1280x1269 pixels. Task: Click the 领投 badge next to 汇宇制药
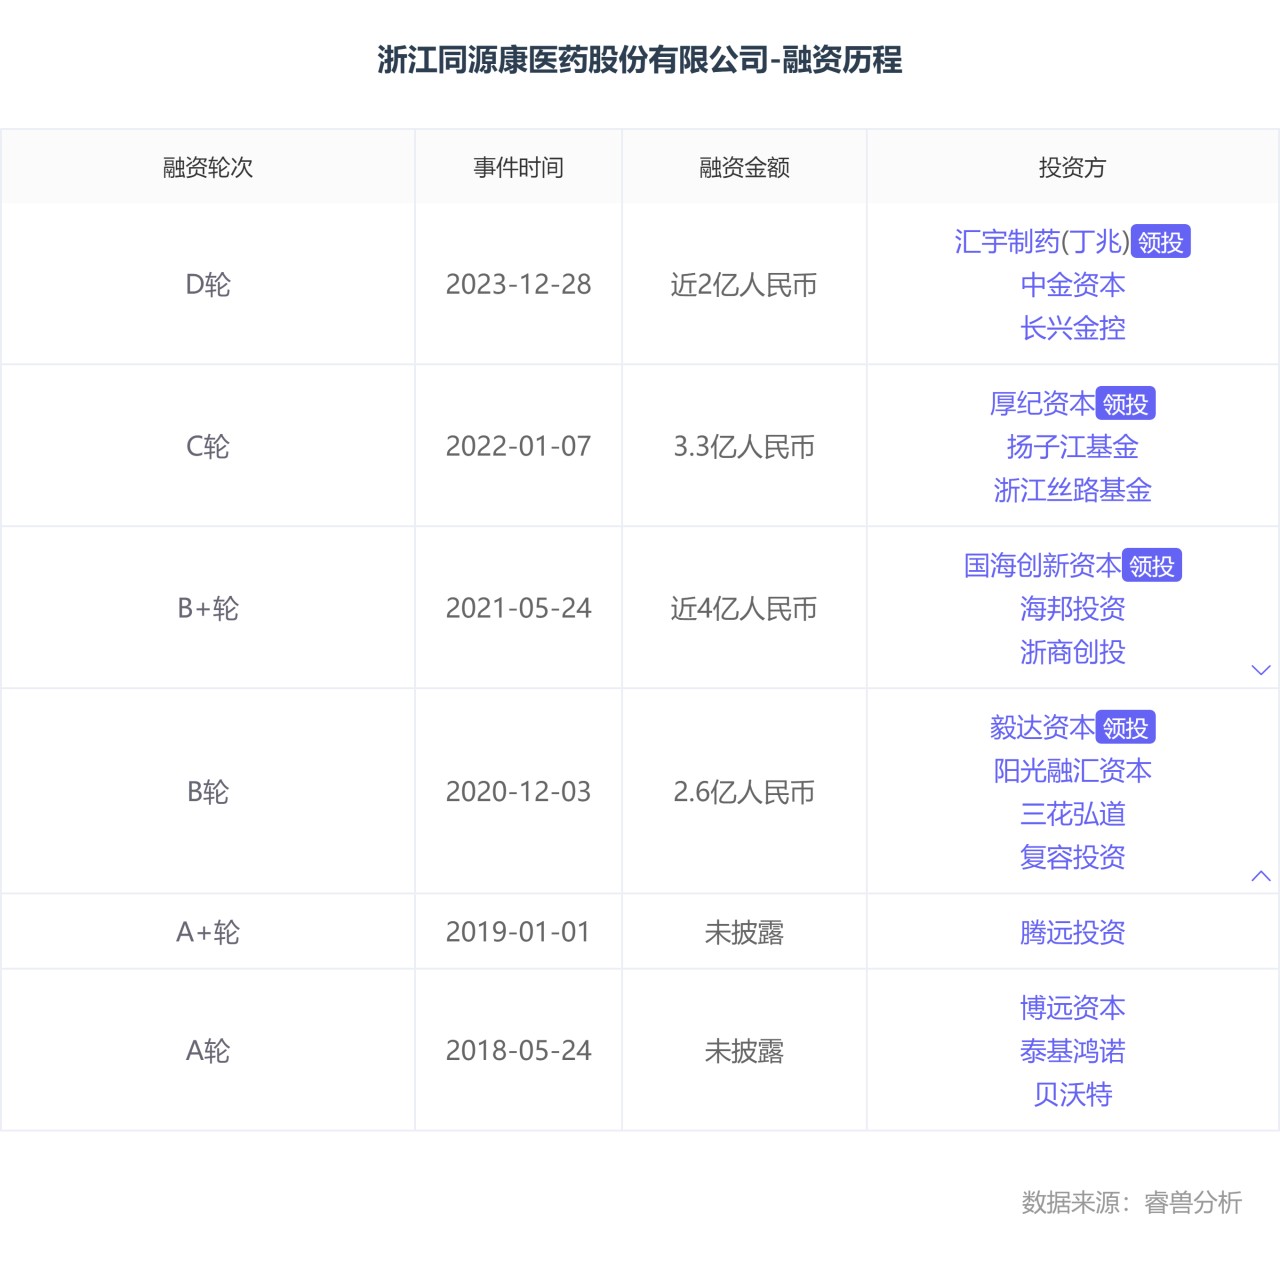tap(1161, 242)
